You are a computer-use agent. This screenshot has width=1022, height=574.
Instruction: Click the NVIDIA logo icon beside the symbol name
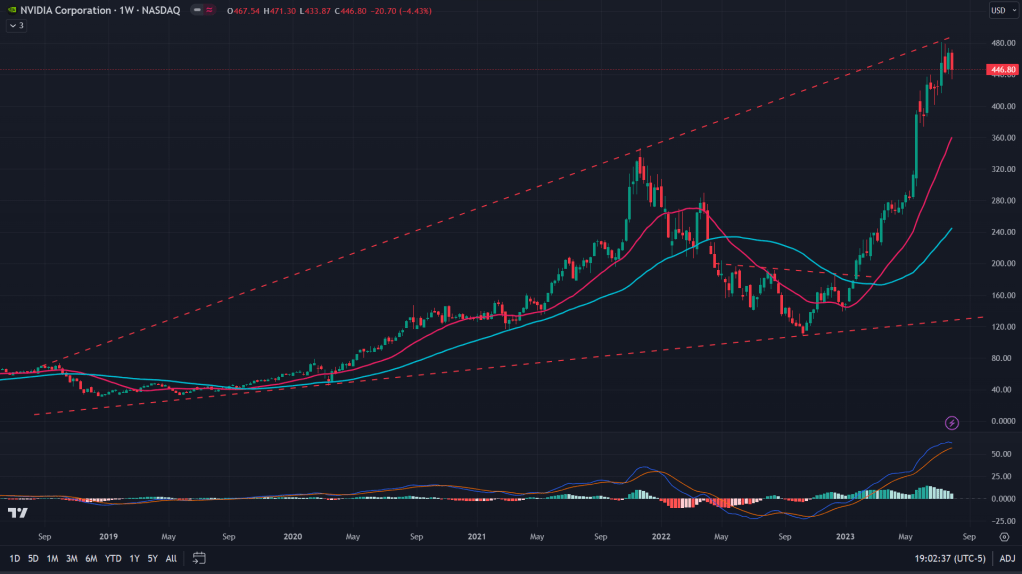[x=10, y=11]
